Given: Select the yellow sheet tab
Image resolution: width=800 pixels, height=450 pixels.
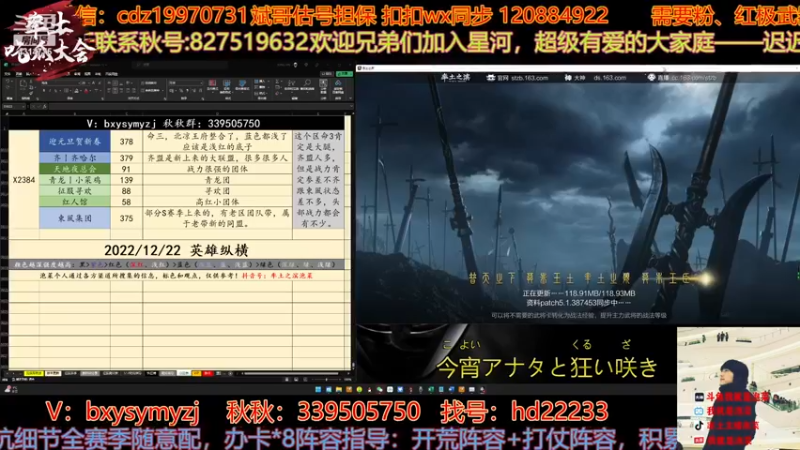Looking at the screenshot, I should point(34,373).
